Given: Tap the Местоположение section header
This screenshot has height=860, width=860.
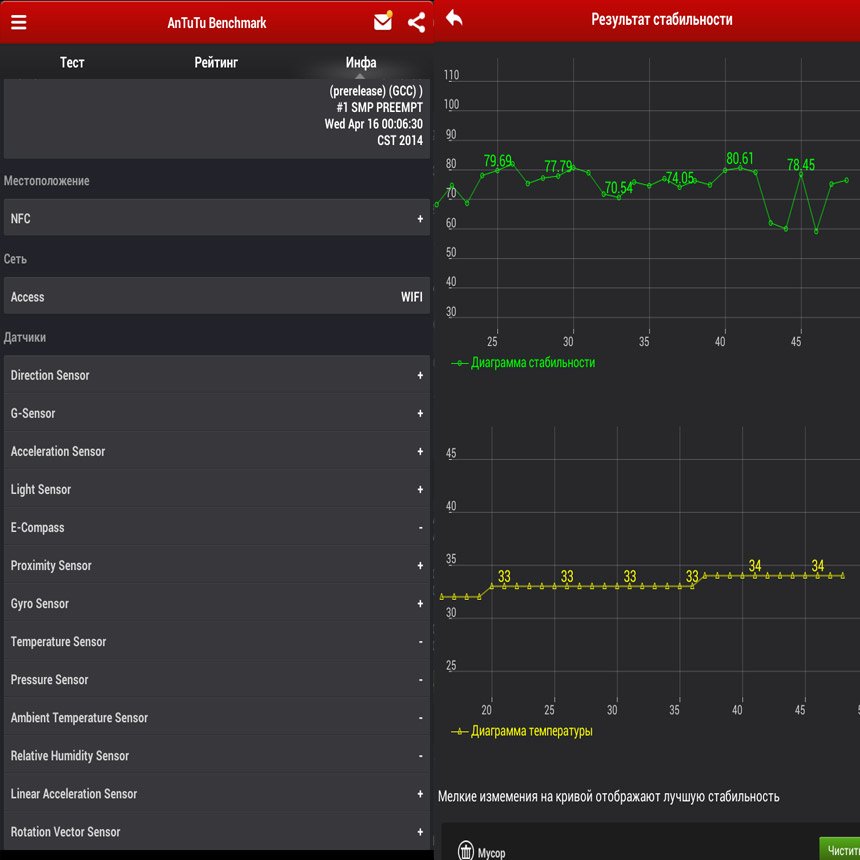Looking at the screenshot, I should click(x=47, y=180).
